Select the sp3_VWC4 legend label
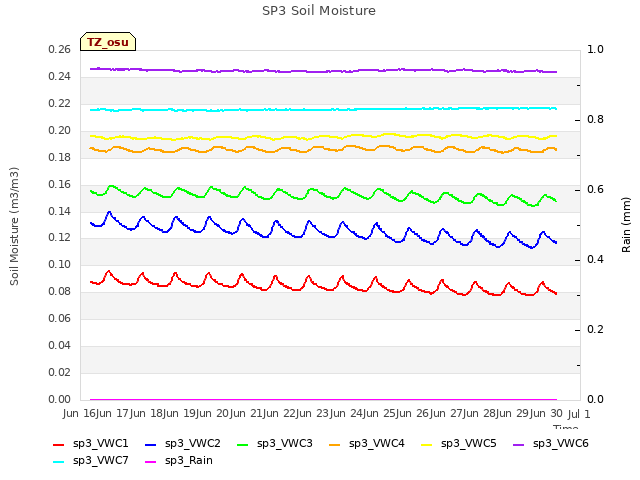The height and width of the screenshot is (480, 640). click(x=377, y=444)
